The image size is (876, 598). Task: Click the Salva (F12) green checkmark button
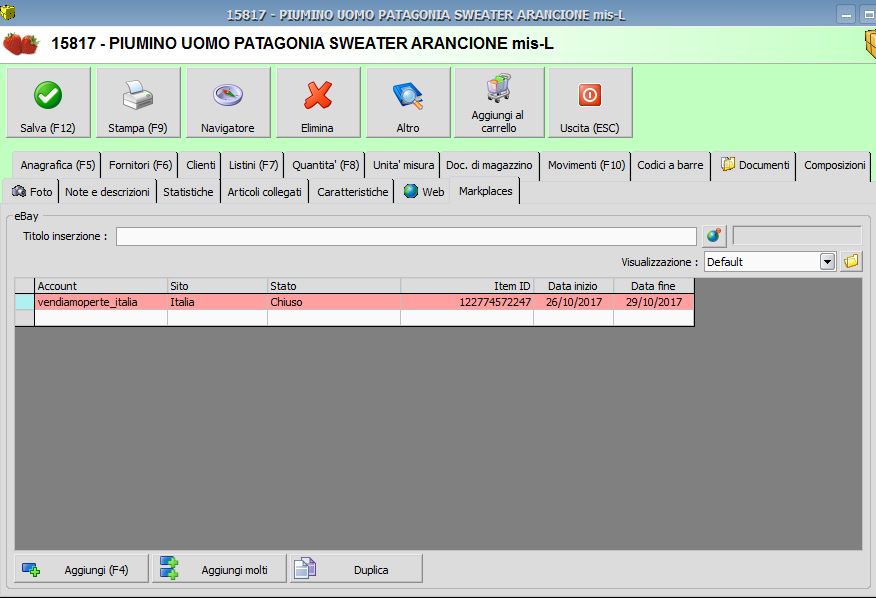(x=48, y=102)
